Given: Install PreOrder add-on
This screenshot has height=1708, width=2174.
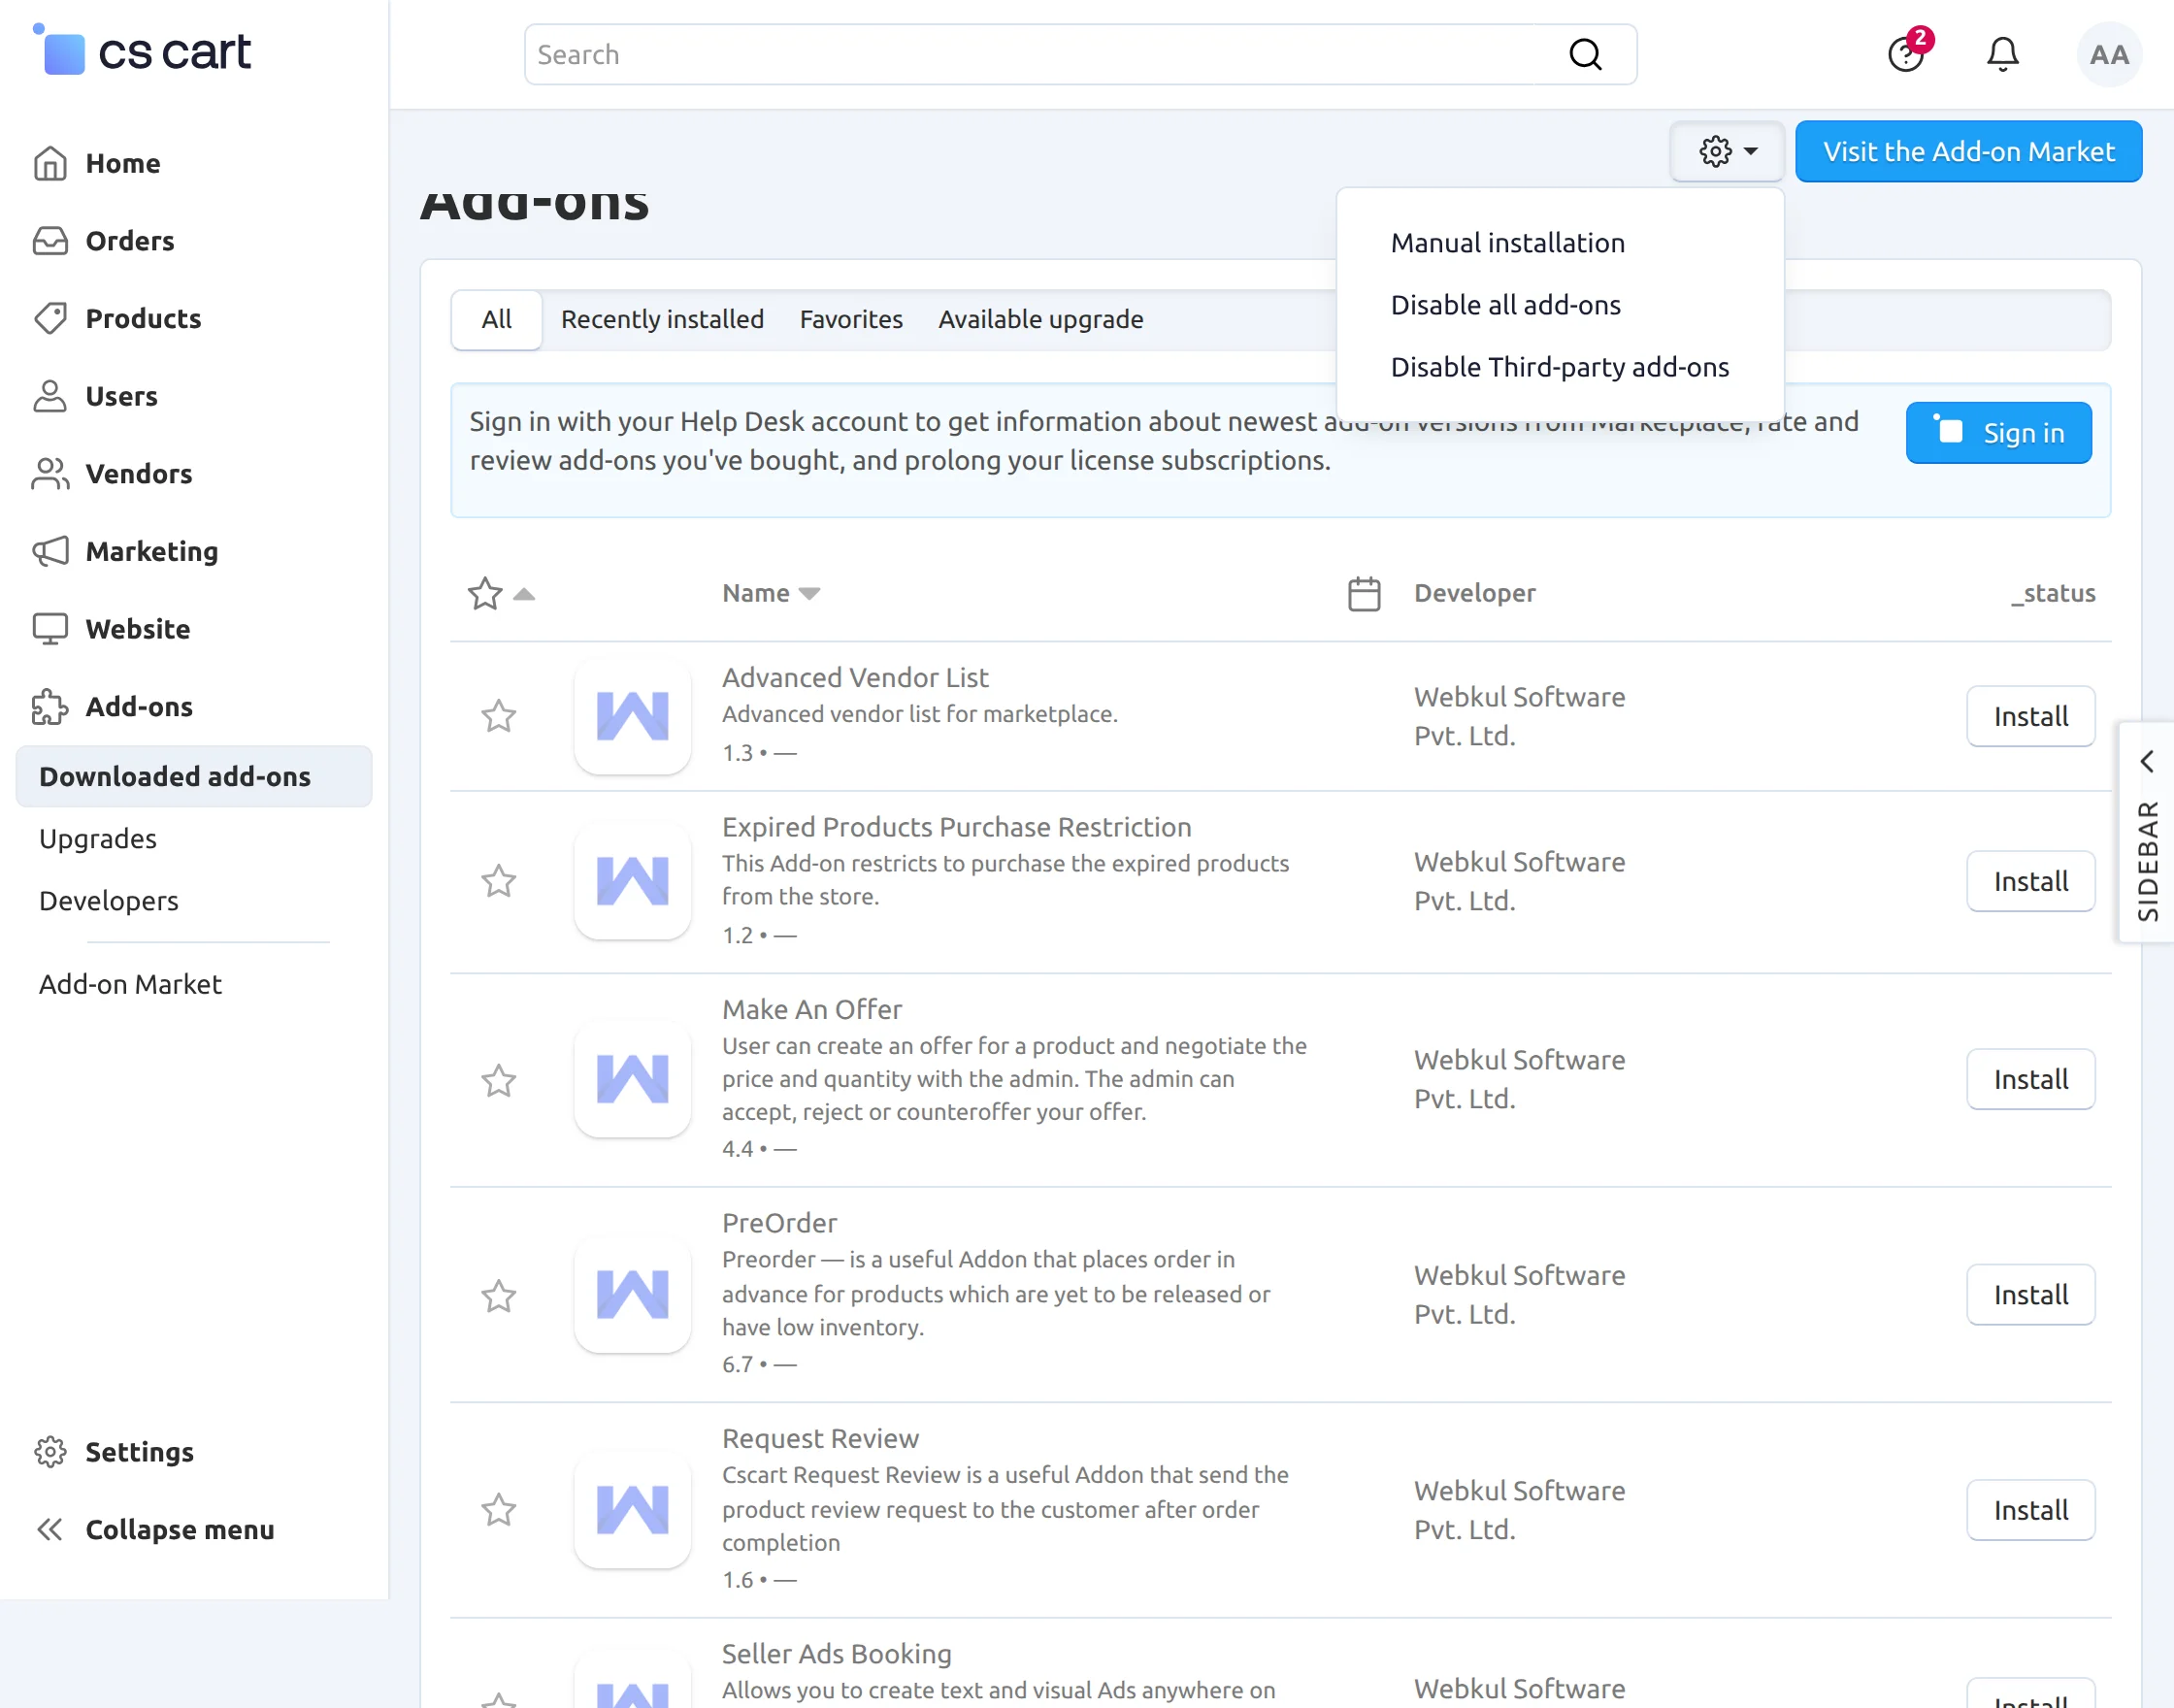Looking at the screenshot, I should 2031,1295.
